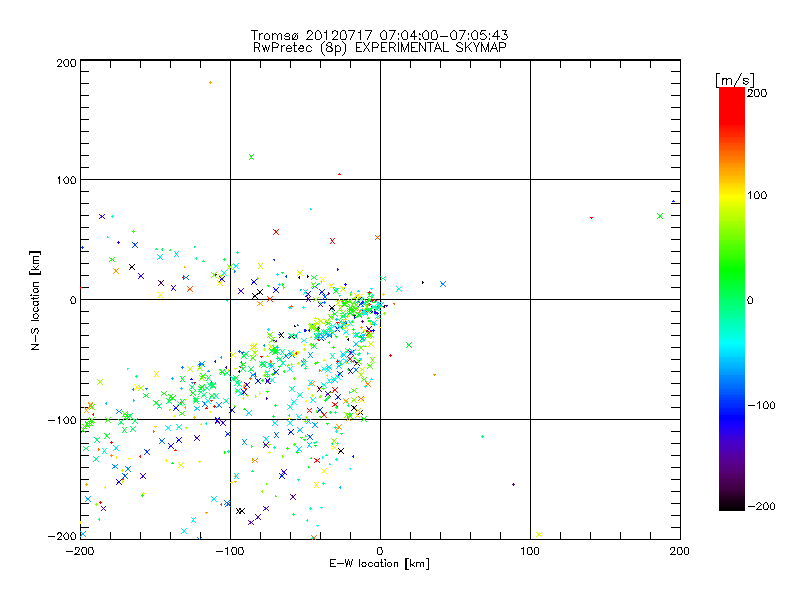
Task: Click the black bottom of the colorbar
Action: tap(732, 504)
